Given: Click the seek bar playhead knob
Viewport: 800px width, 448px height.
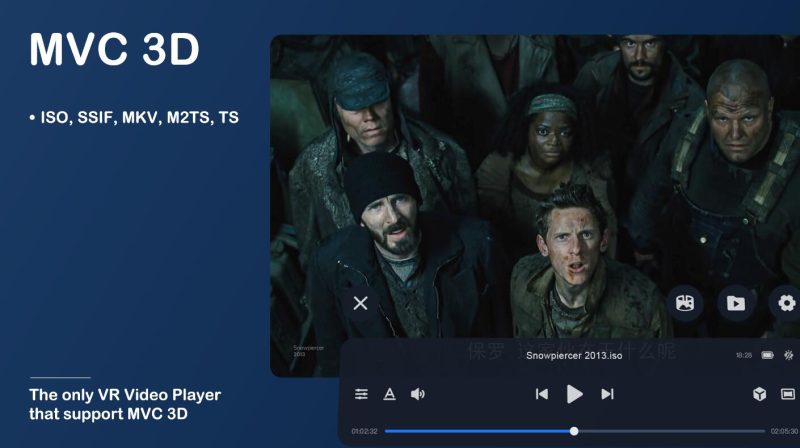Looking at the screenshot, I should [x=574, y=431].
